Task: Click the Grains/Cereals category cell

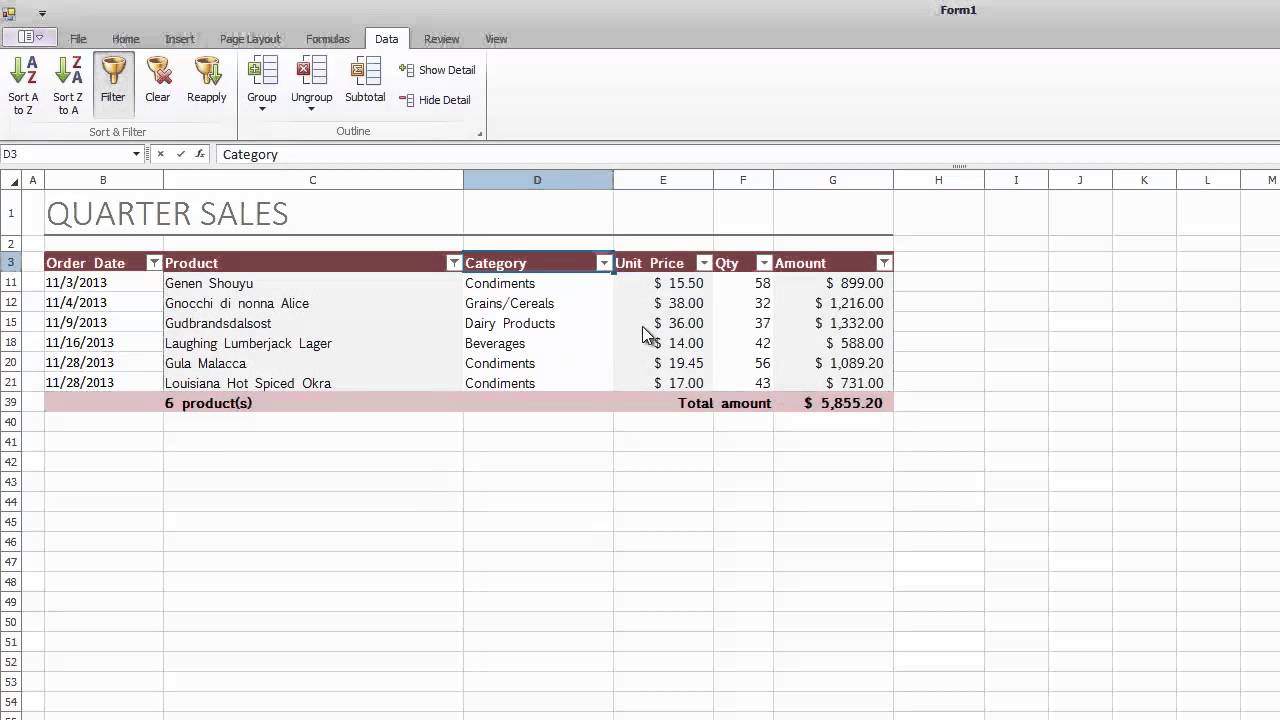Action: point(538,303)
